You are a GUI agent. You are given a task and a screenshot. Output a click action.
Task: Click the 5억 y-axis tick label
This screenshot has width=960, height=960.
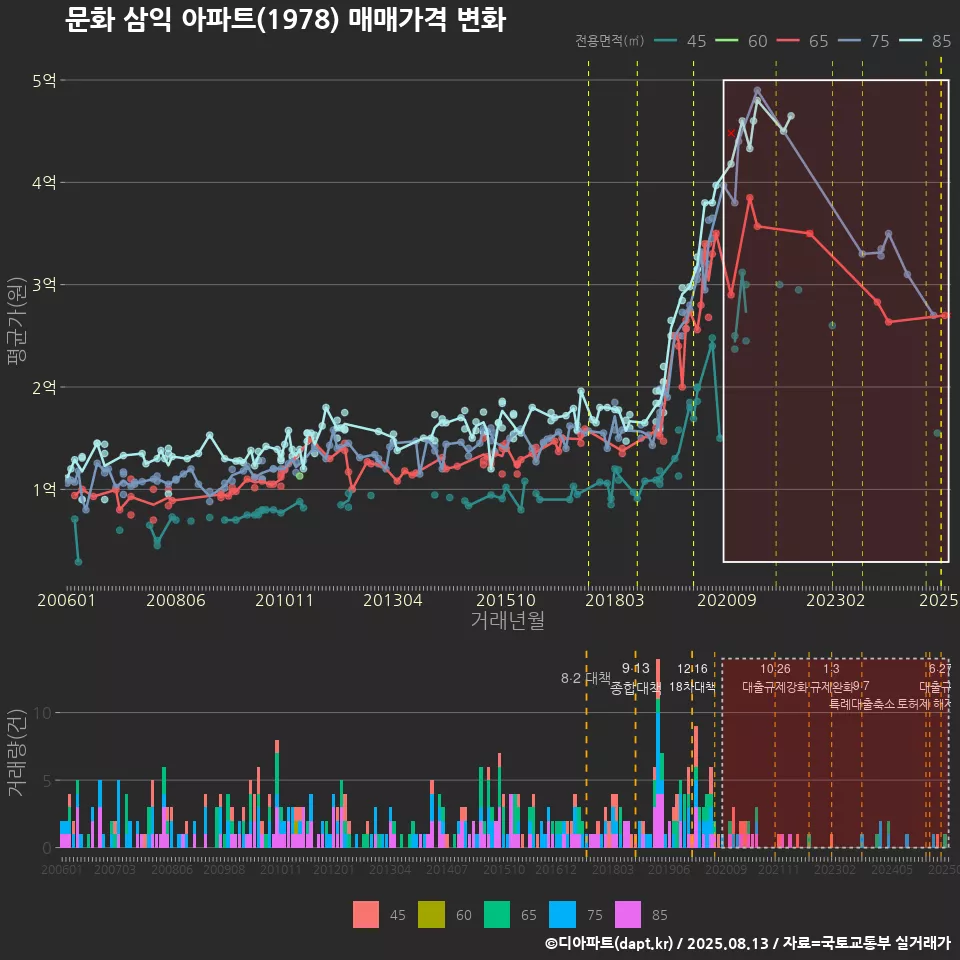coord(44,80)
